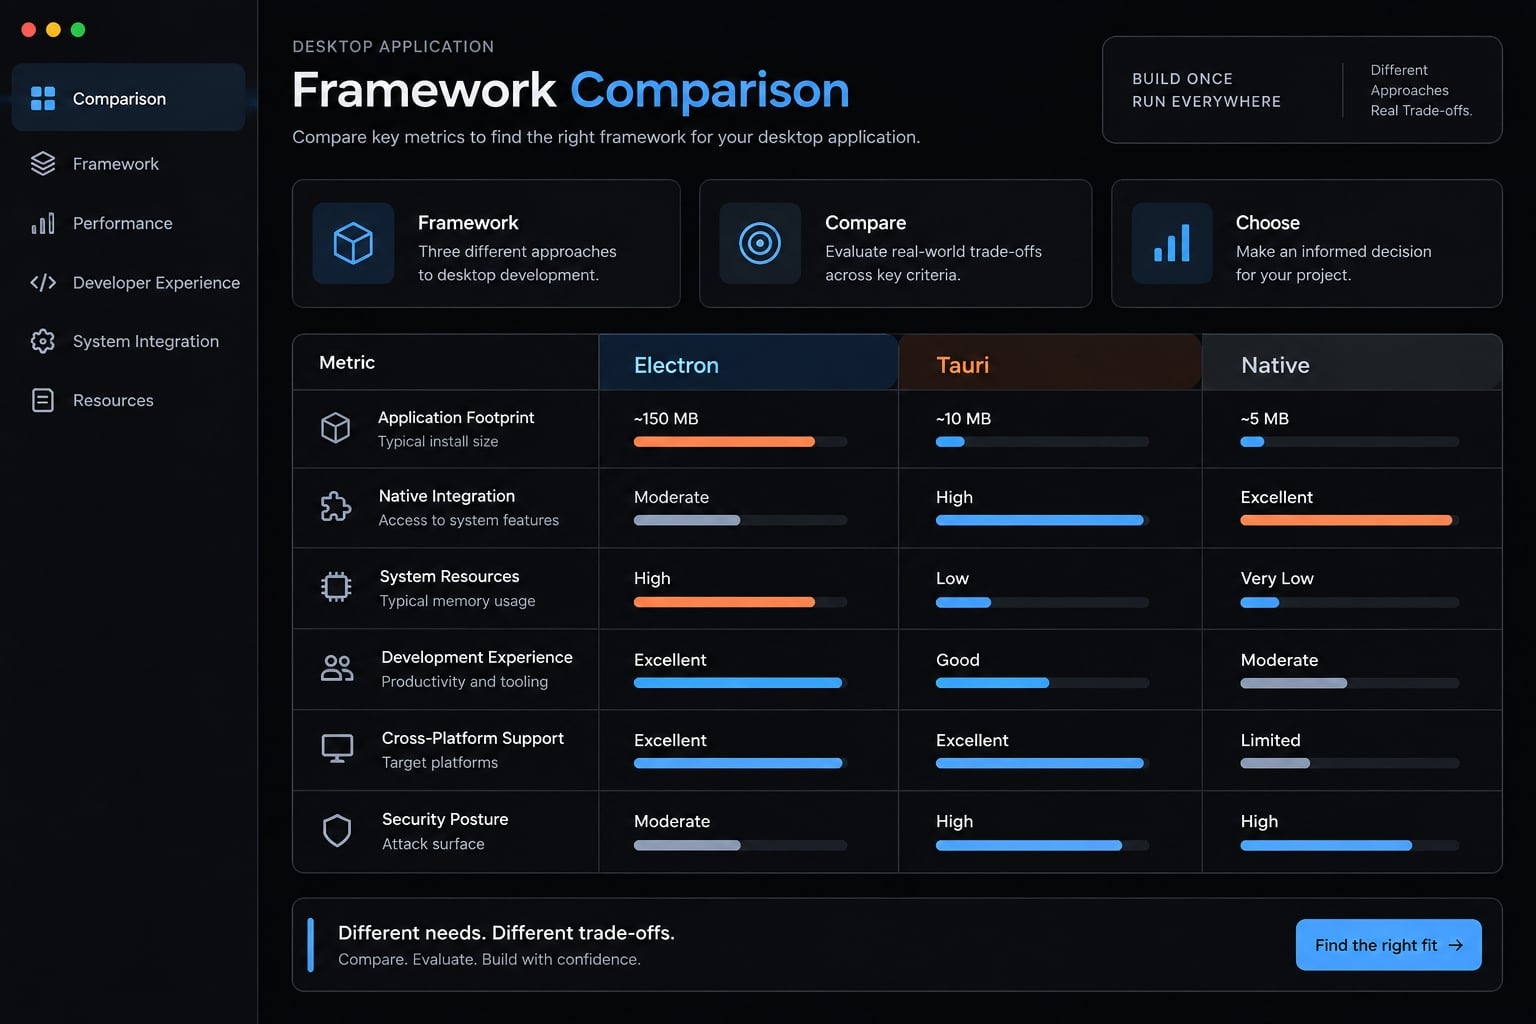Click the Security Posture shield icon
Screen dimensions: 1536x1024
pos(337,830)
